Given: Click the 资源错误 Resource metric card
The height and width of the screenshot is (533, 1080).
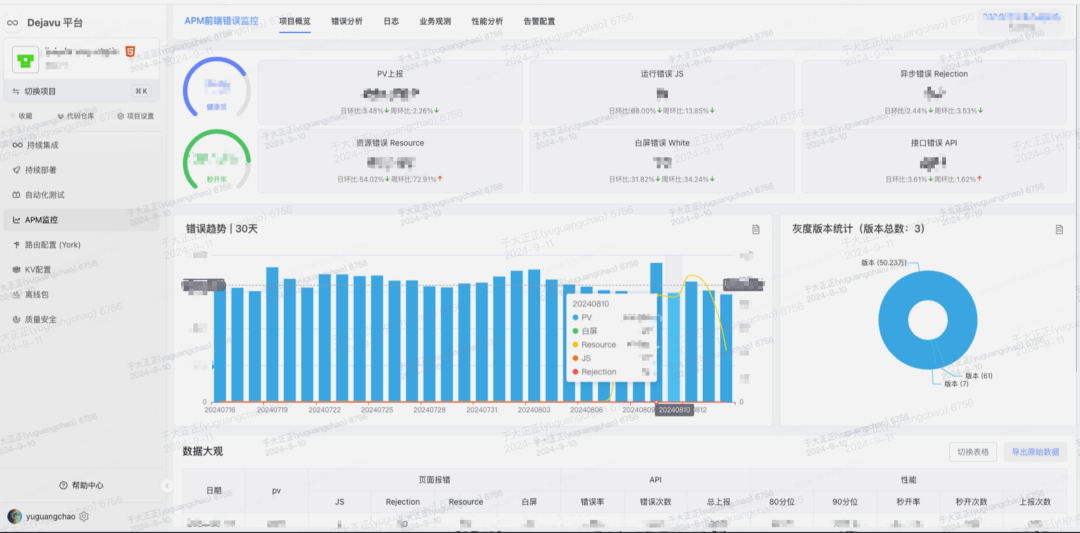Looking at the screenshot, I should pyautogui.click(x=390, y=161).
